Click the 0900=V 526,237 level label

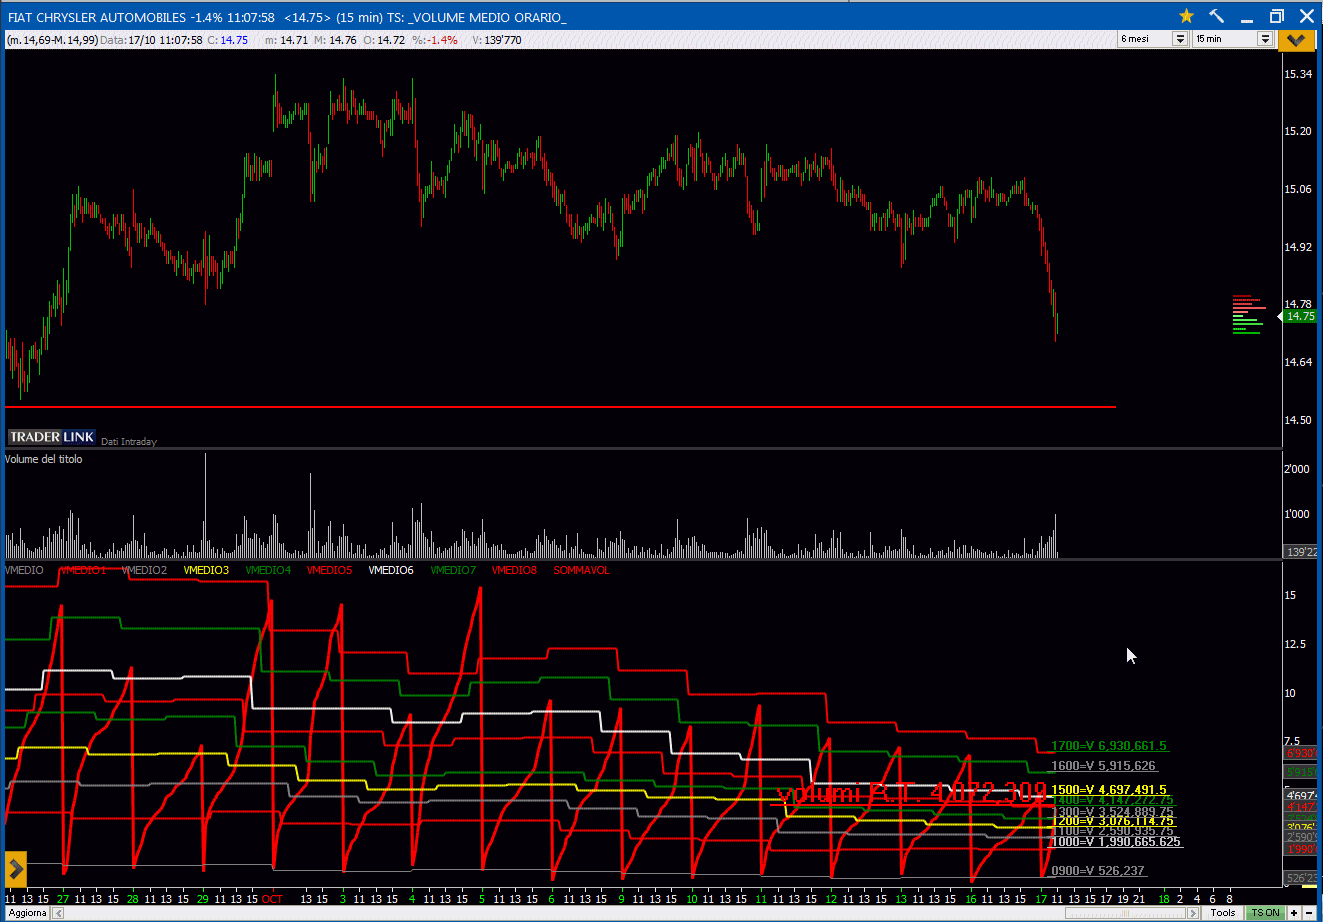tap(1098, 871)
